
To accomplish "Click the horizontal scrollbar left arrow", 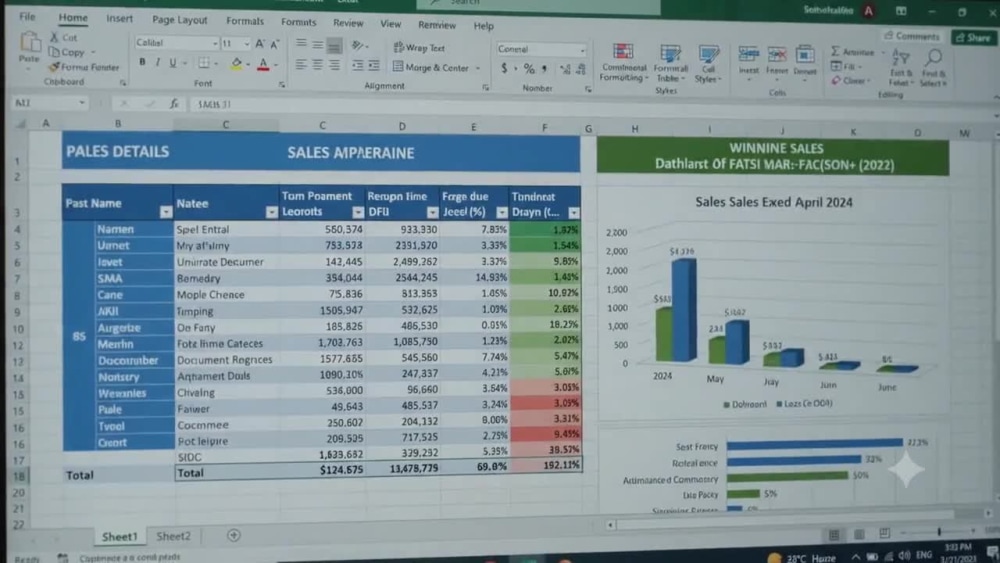I will click(x=610, y=525).
